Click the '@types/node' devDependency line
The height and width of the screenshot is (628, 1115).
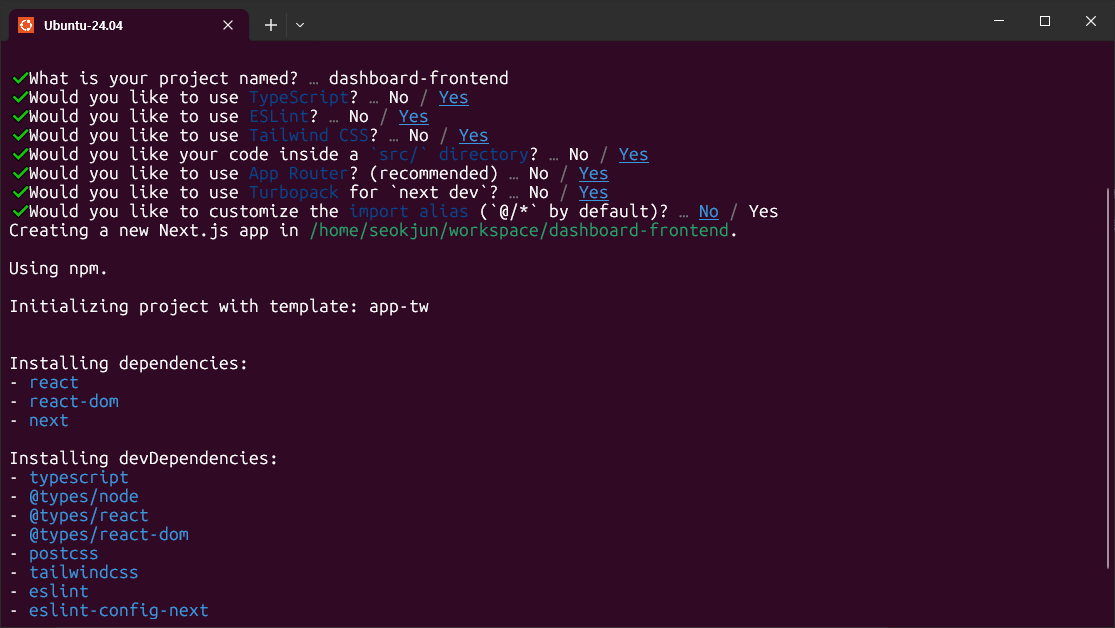[84, 496]
